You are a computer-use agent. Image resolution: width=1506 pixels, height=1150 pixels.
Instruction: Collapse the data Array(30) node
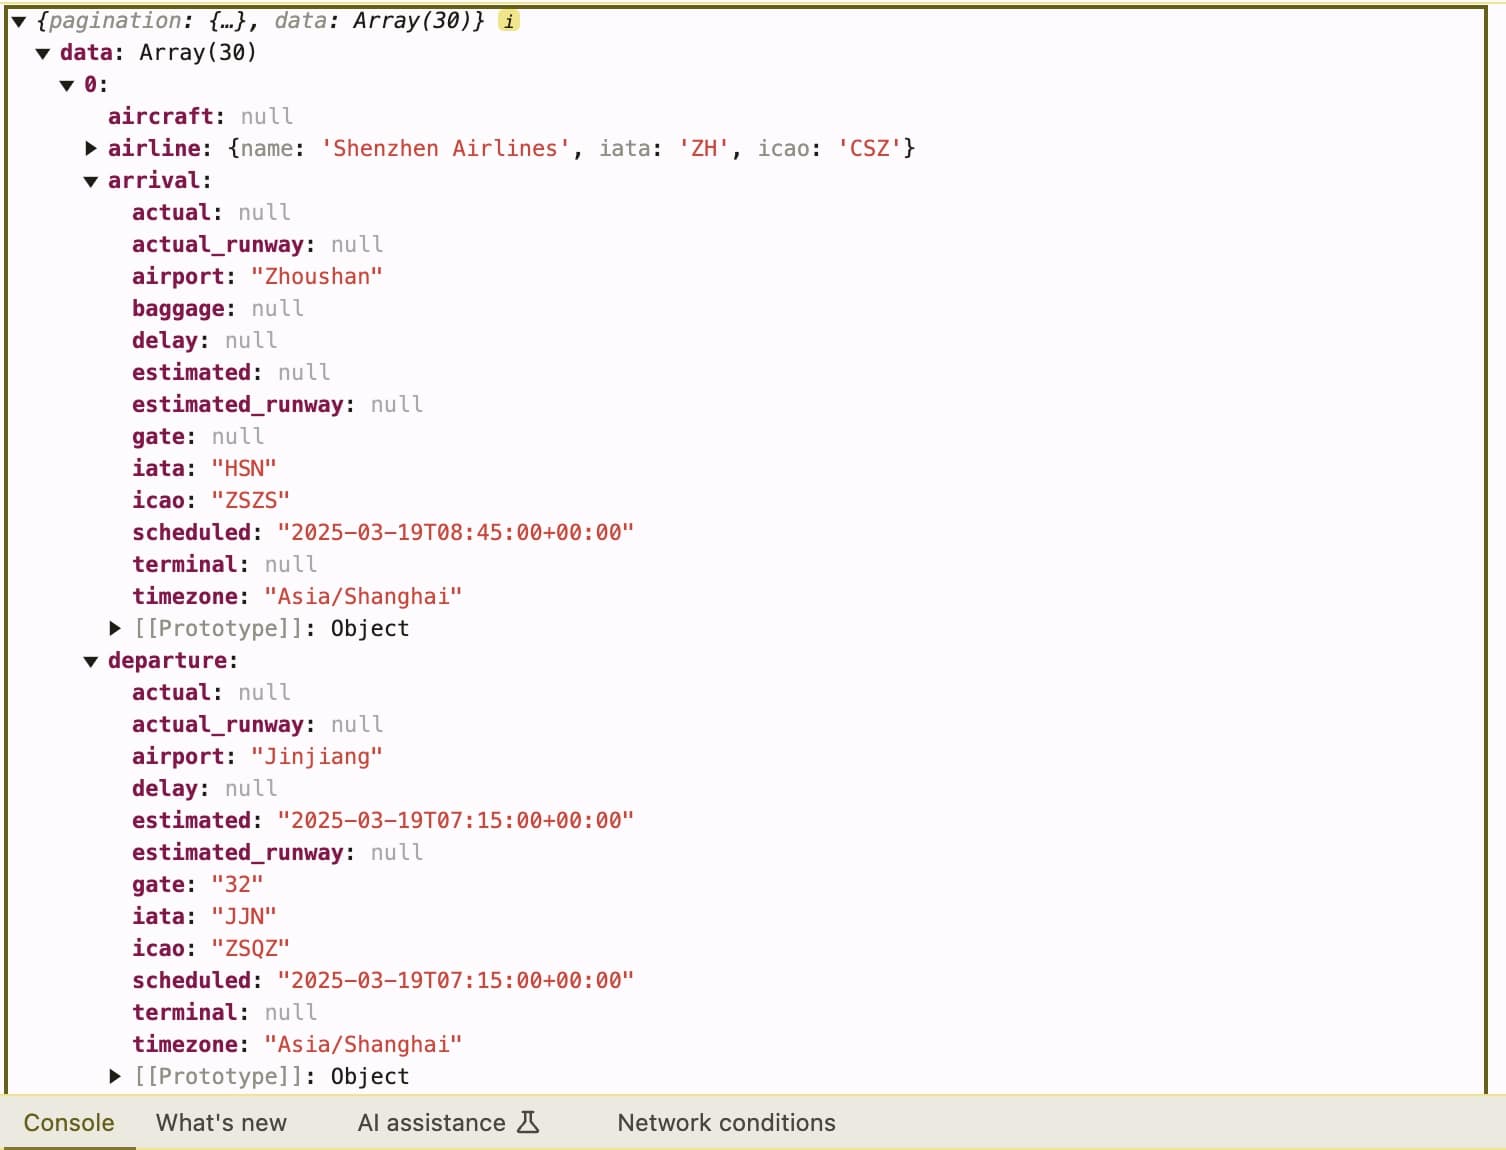point(42,53)
